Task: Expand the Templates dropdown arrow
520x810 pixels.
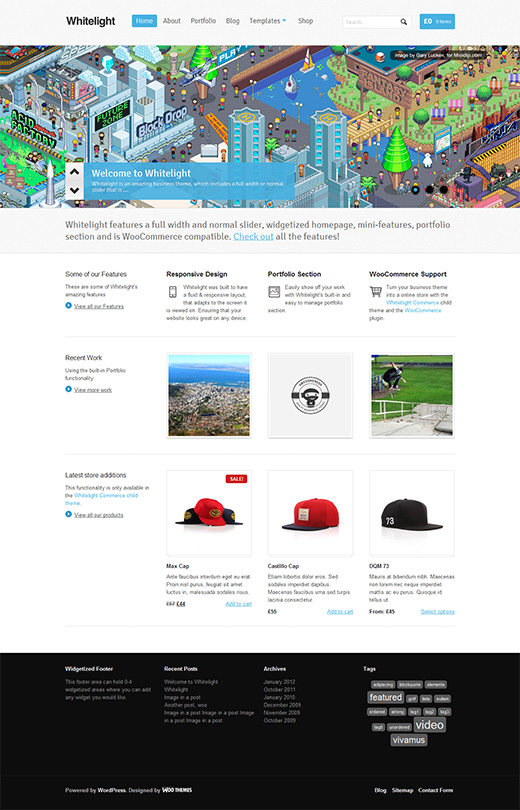Action: pos(284,21)
